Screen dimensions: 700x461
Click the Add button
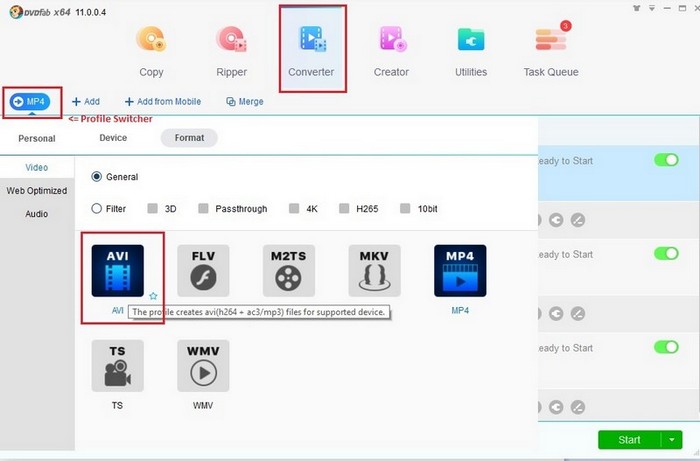(x=86, y=102)
